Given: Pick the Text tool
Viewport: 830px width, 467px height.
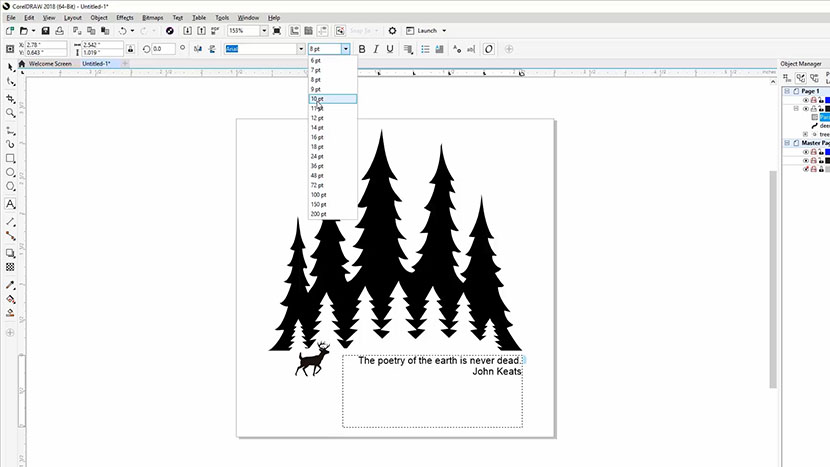Looking at the screenshot, I should (x=11, y=204).
